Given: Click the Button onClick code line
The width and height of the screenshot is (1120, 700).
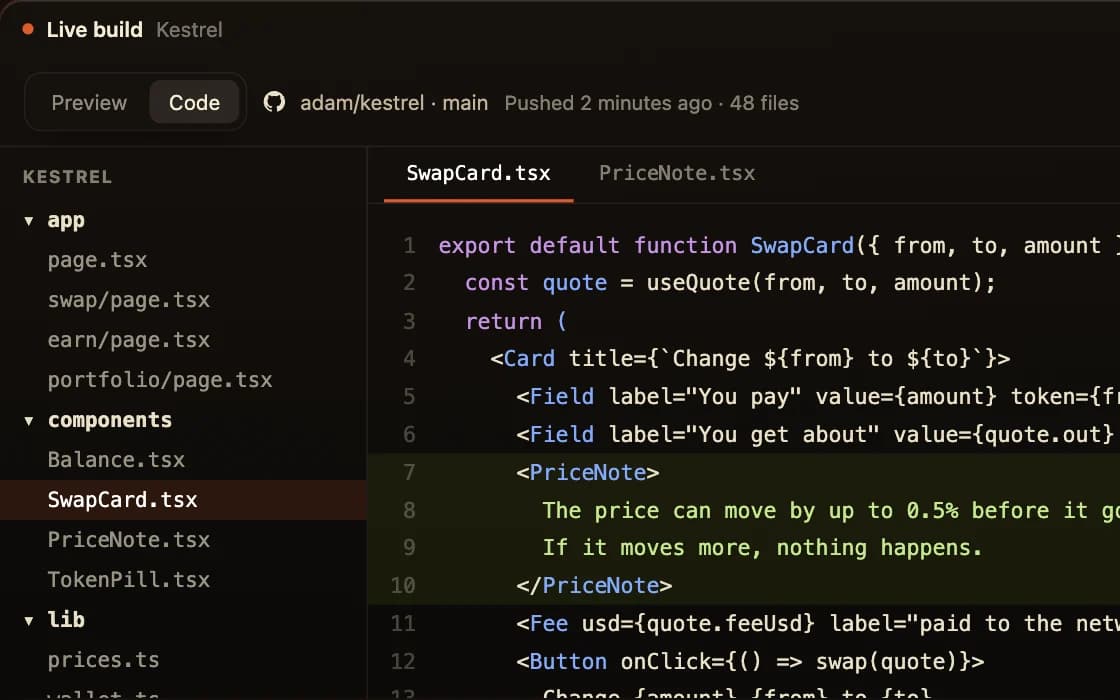Looking at the screenshot, I should (750, 661).
